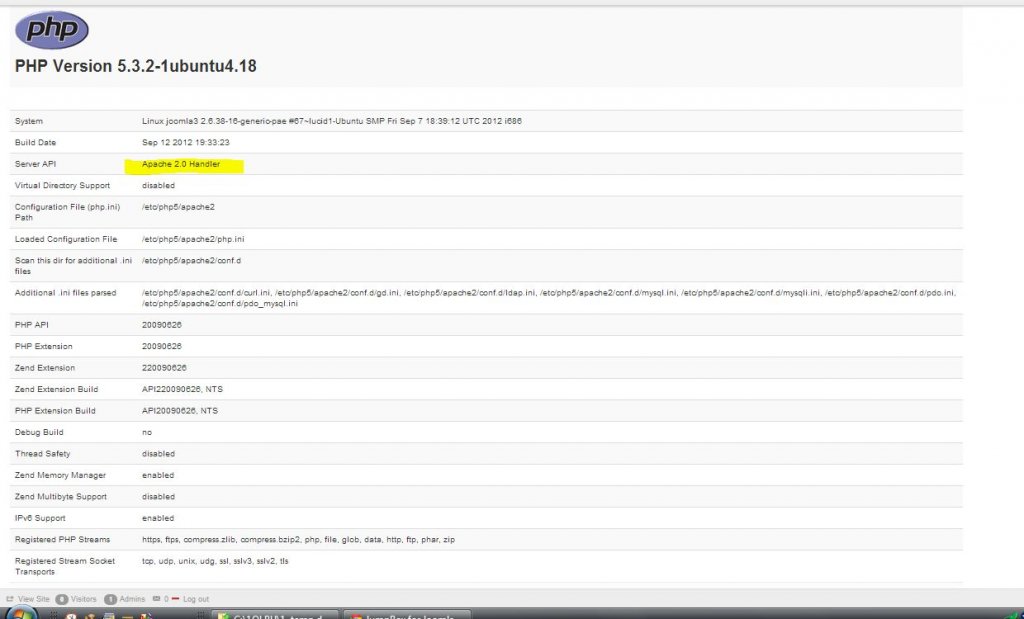The width and height of the screenshot is (1024, 619).
Task: Click the Linux joomla3 system value
Action: click(332, 121)
